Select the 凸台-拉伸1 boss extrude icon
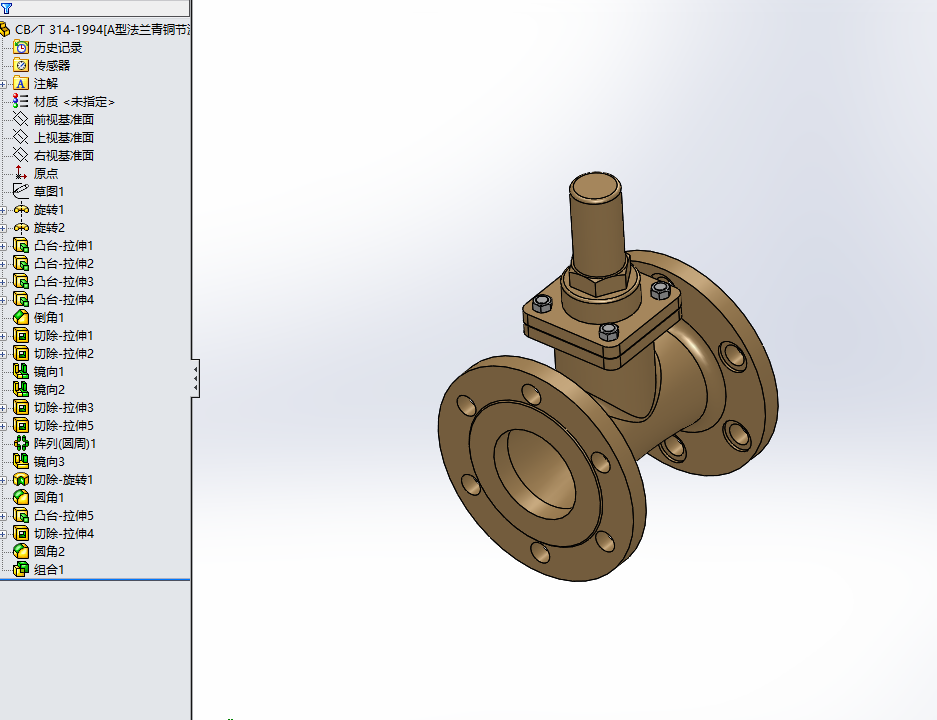This screenshot has height=720, width=937. pos(21,246)
